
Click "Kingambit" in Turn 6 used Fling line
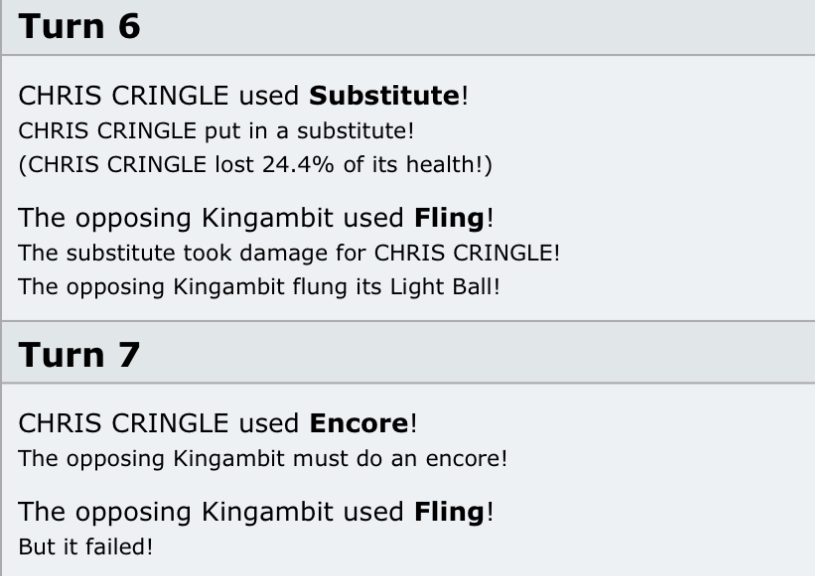point(267,218)
